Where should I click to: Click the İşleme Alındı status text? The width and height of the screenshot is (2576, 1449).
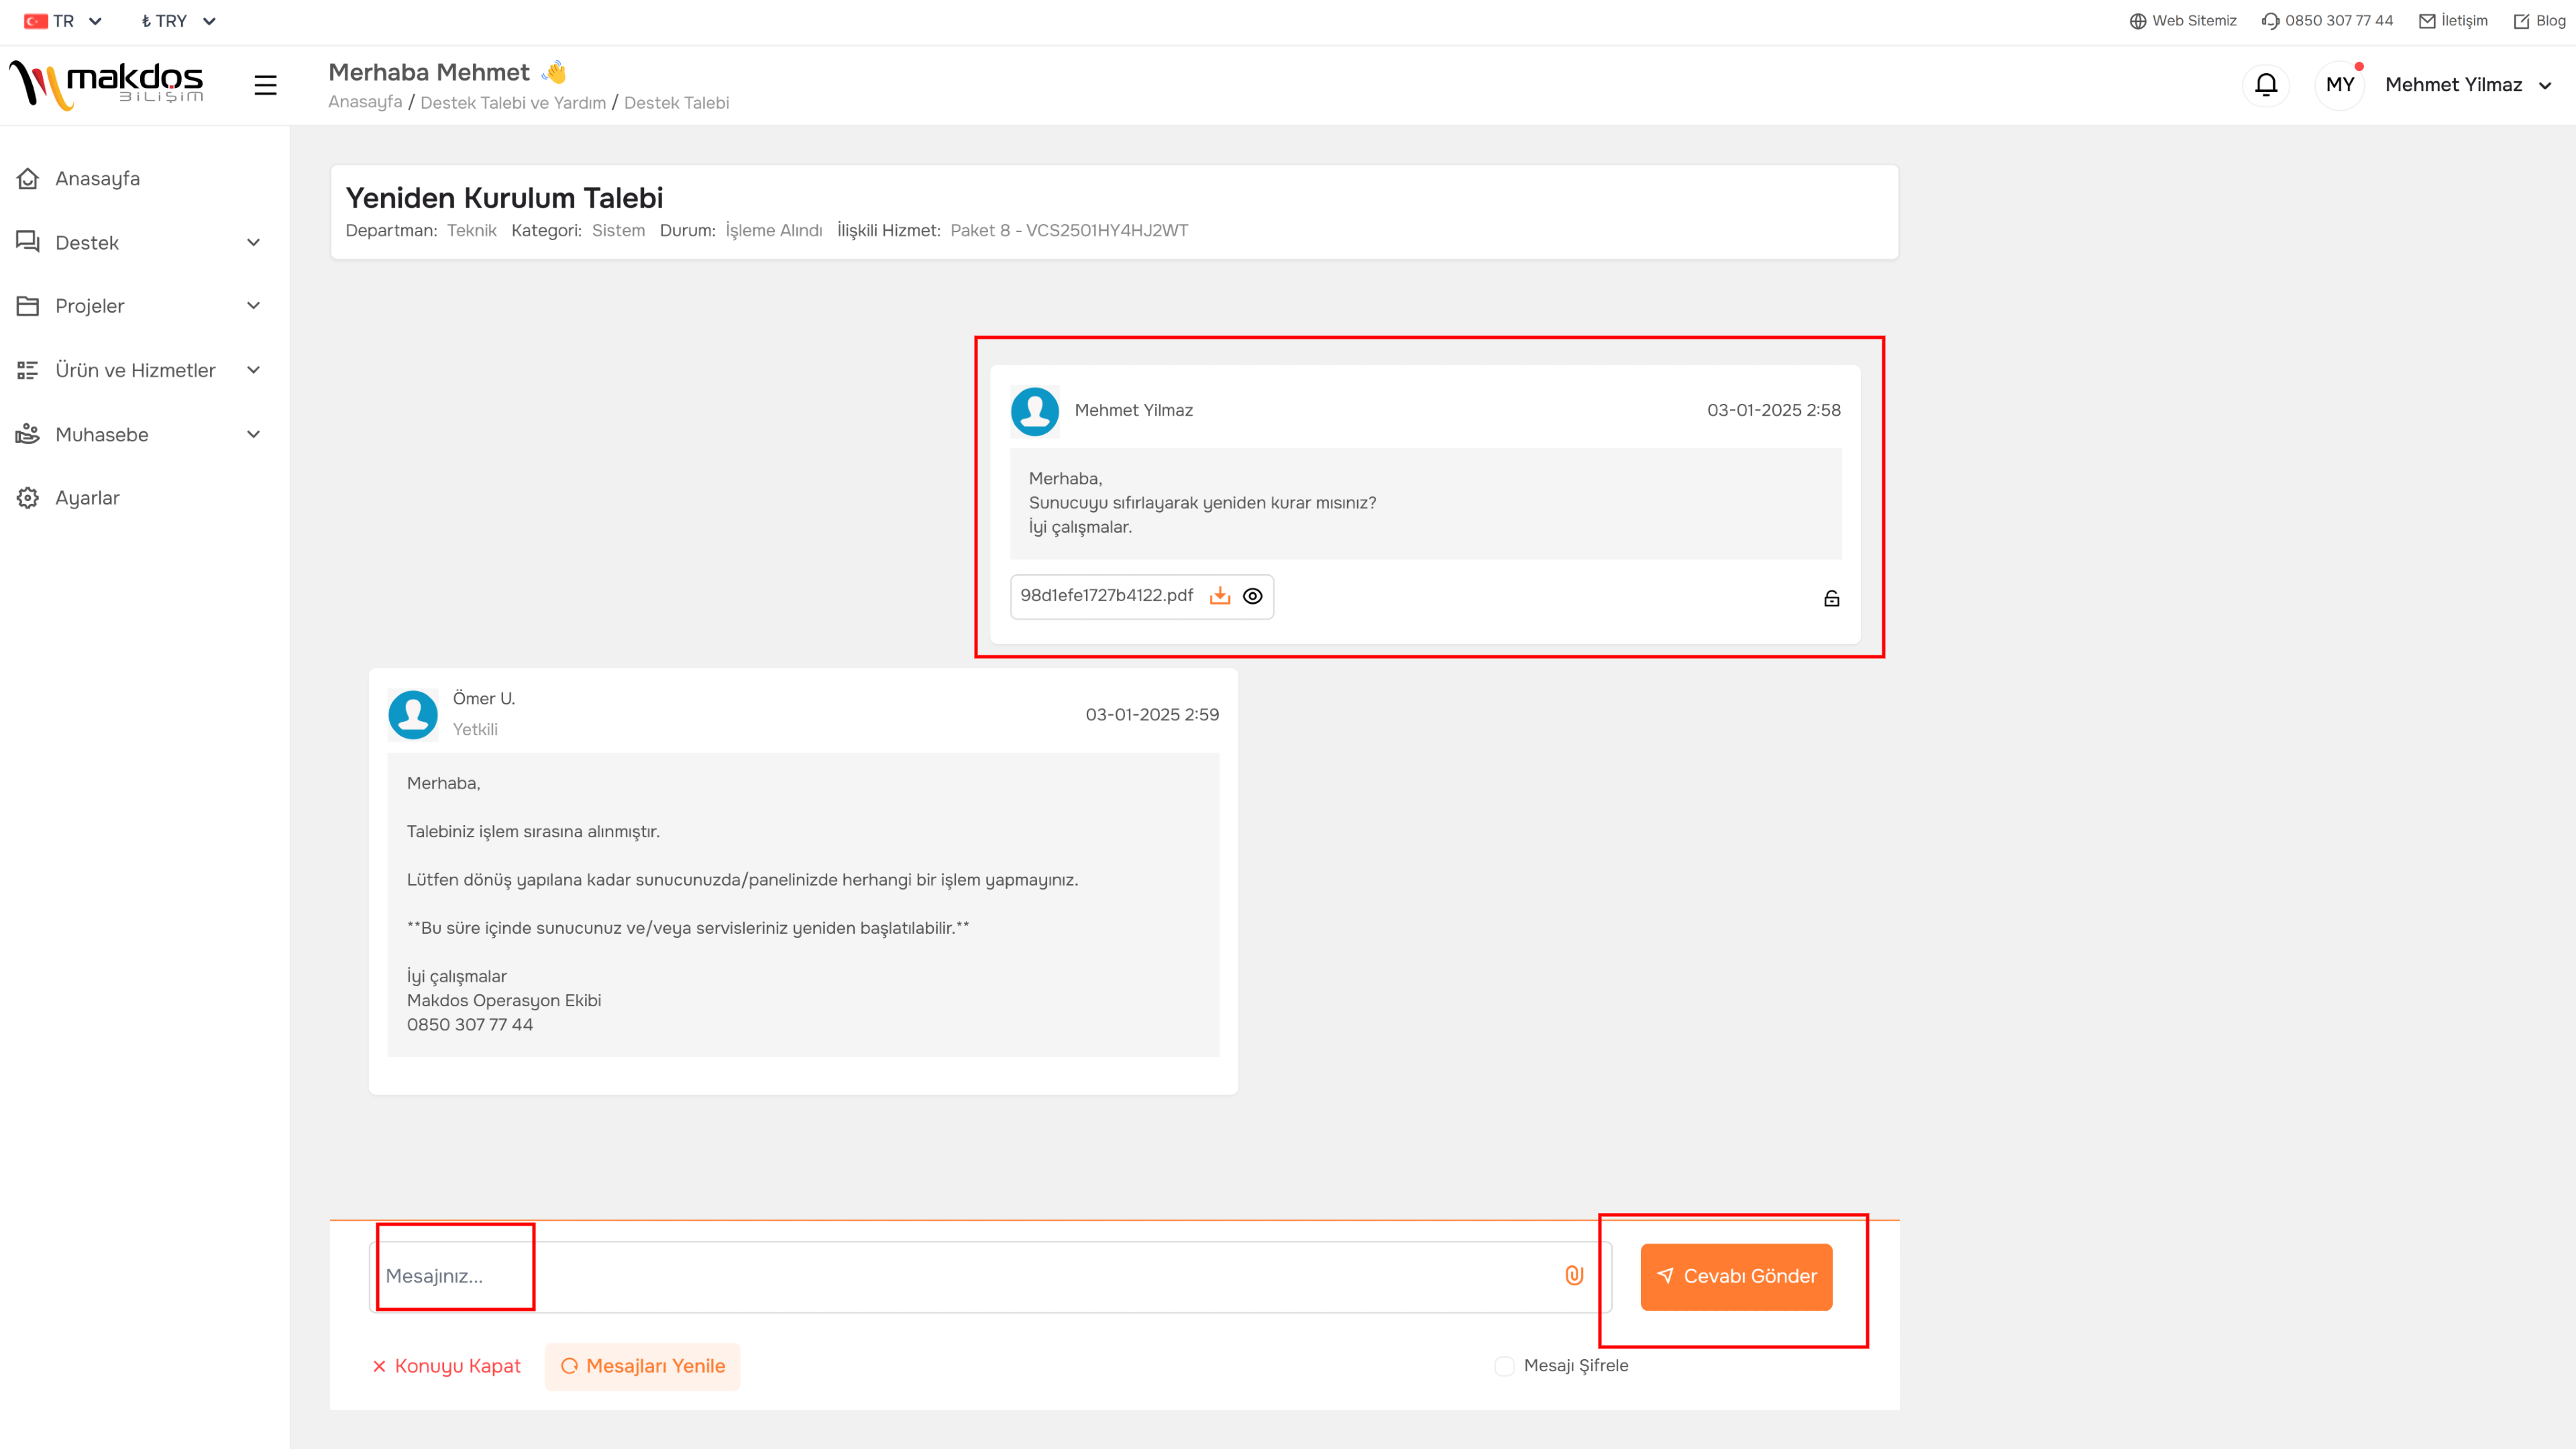[x=774, y=230]
